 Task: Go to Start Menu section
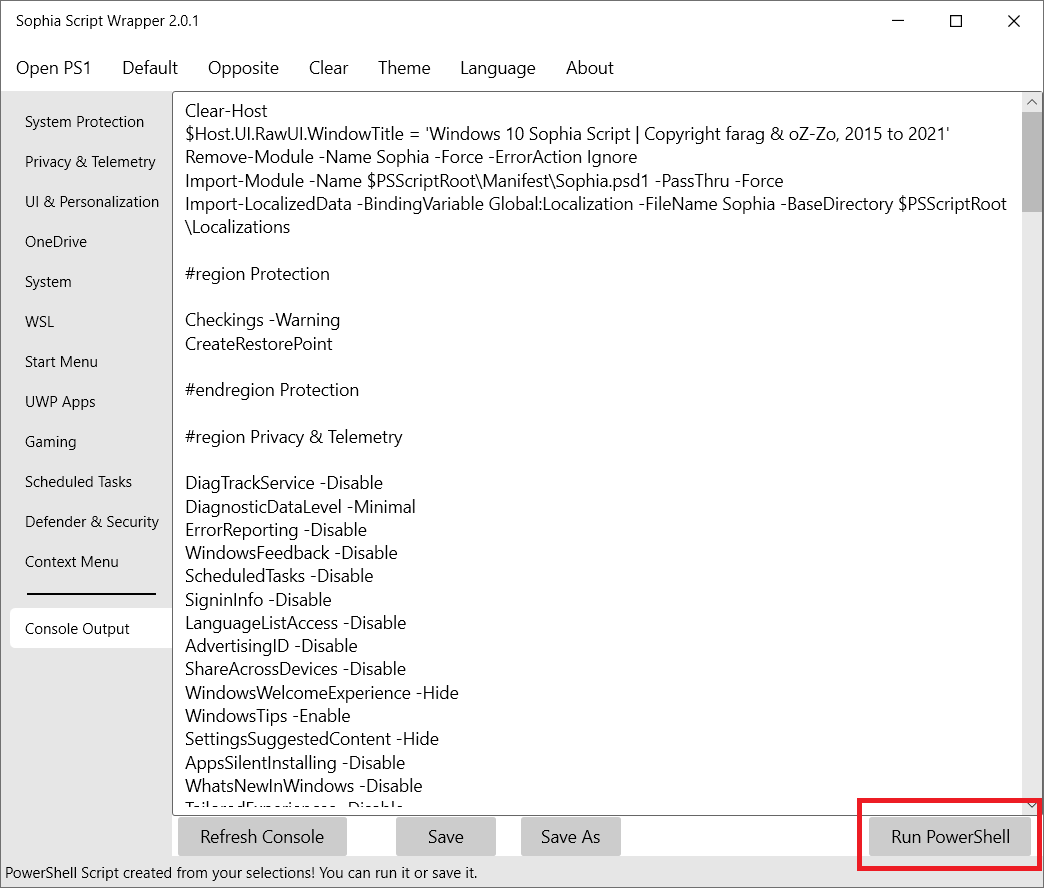coord(61,361)
